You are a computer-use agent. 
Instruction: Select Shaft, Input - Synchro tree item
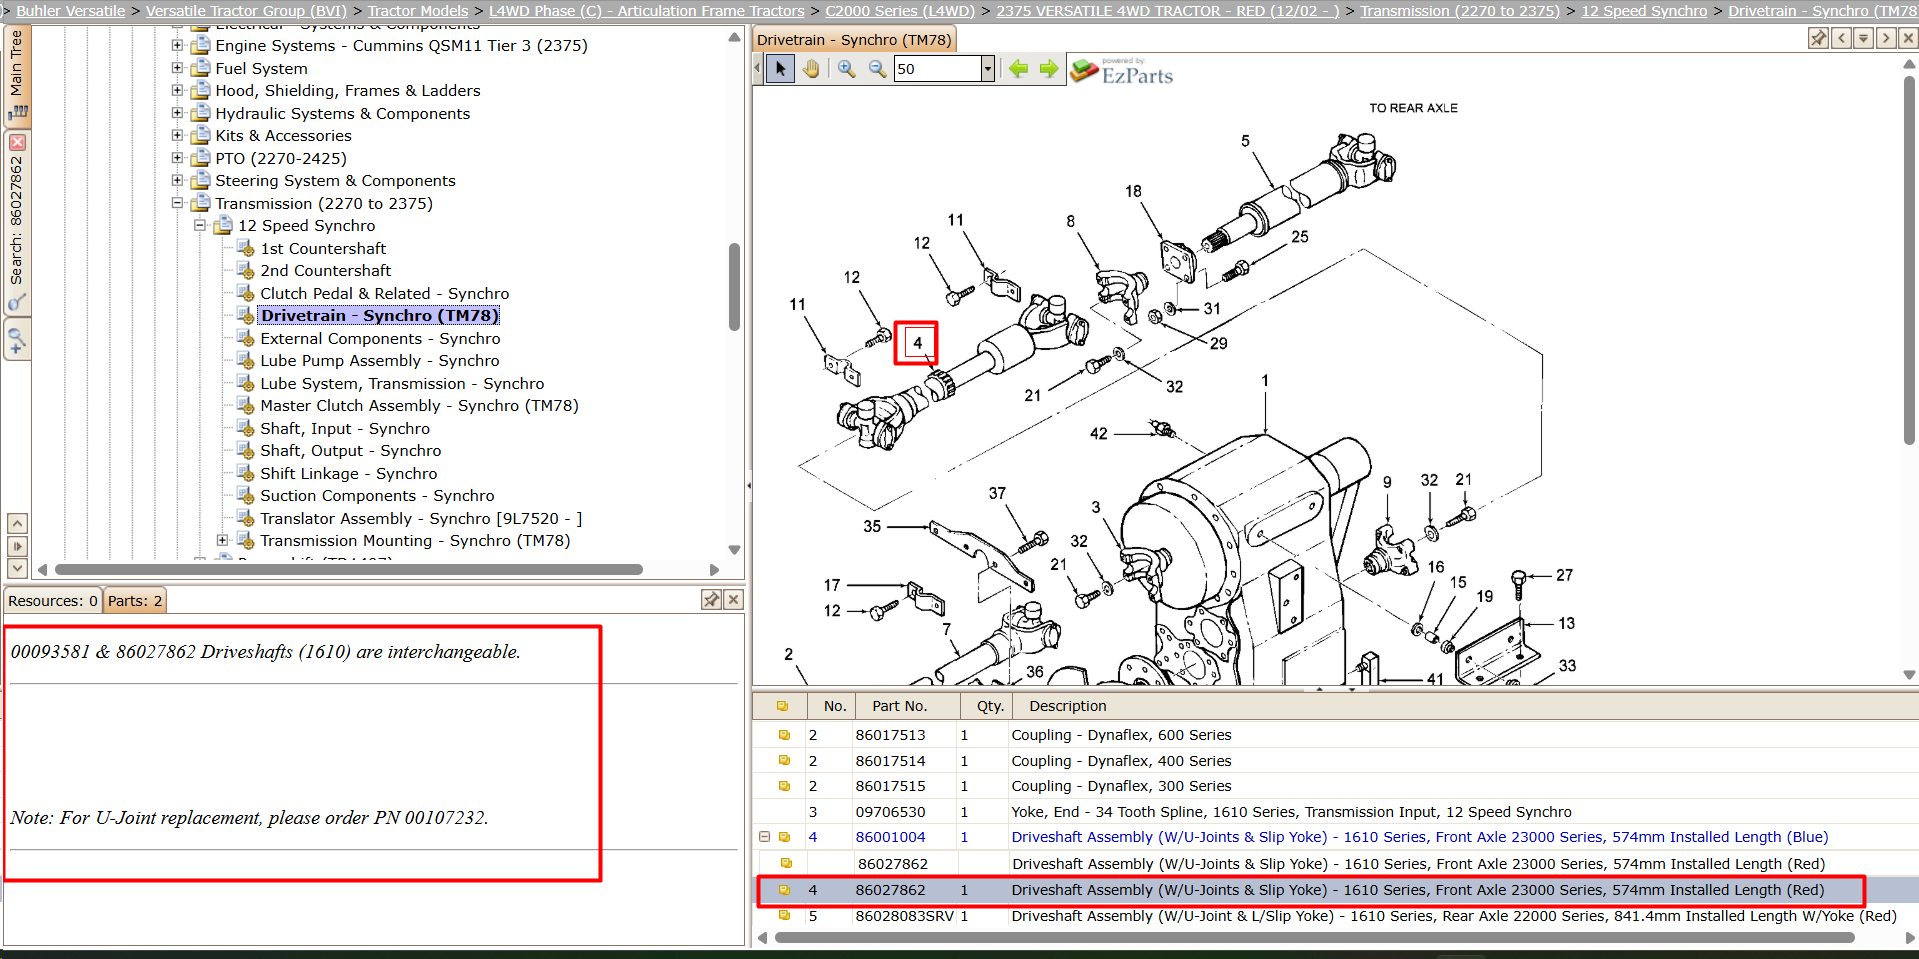point(345,429)
